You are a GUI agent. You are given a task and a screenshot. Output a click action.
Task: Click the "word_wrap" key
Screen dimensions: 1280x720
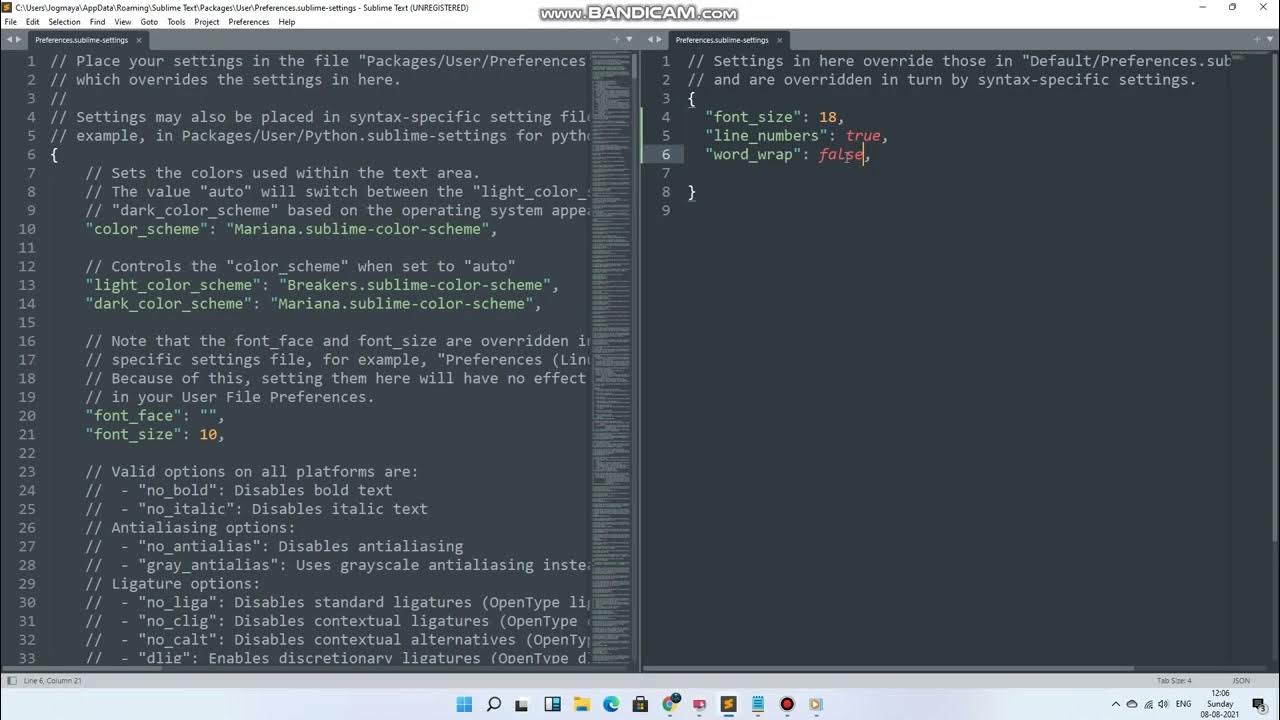click(753, 155)
